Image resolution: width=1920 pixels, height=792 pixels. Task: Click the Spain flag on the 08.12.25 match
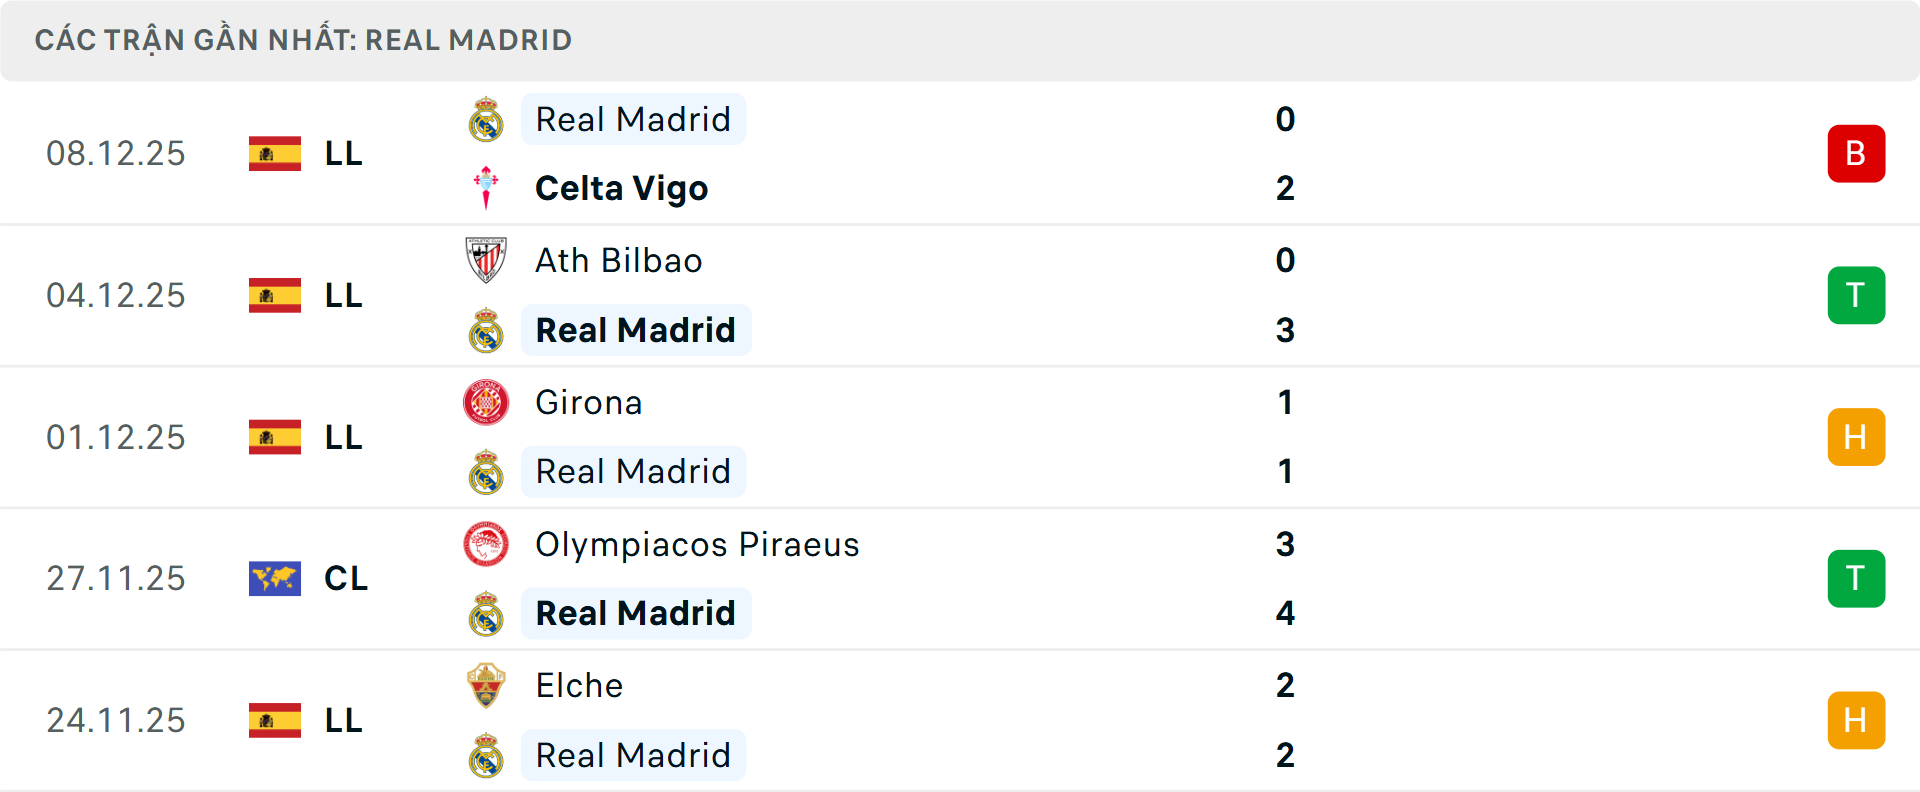275,153
